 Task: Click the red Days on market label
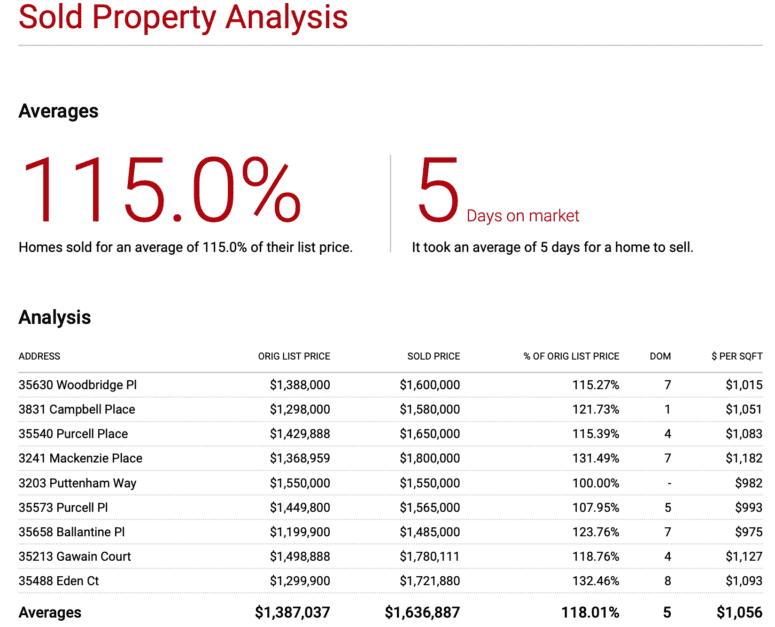coord(522,216)
